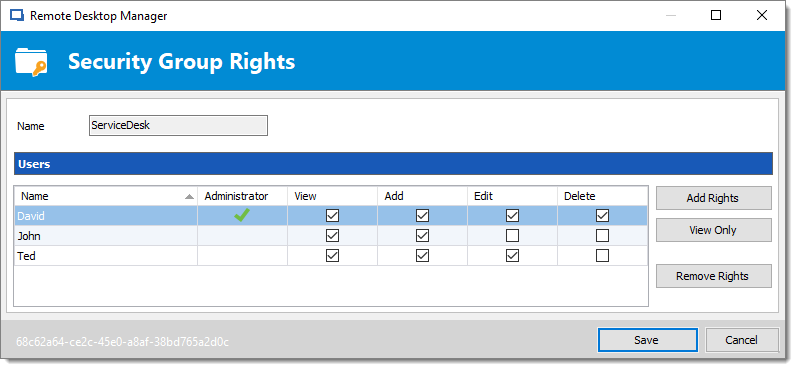Save the security group rights
Screen dimensions: 796x369
(x=648, y=340)
